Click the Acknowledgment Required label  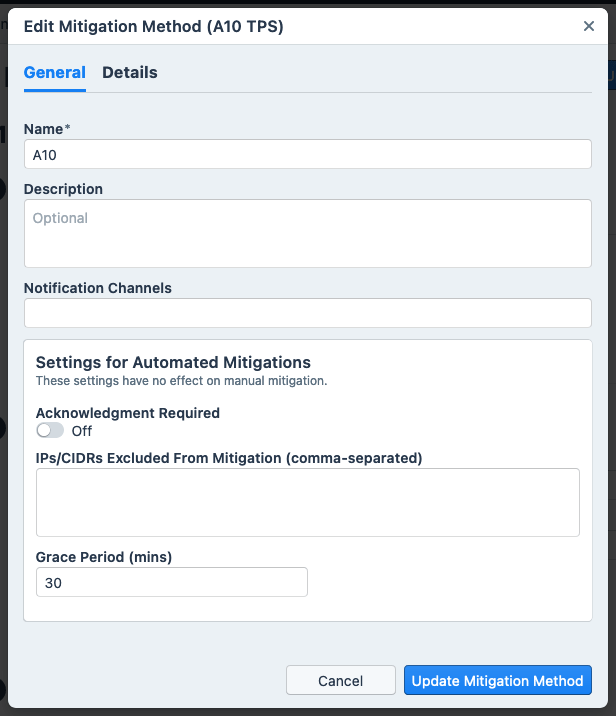click(127, 412)
